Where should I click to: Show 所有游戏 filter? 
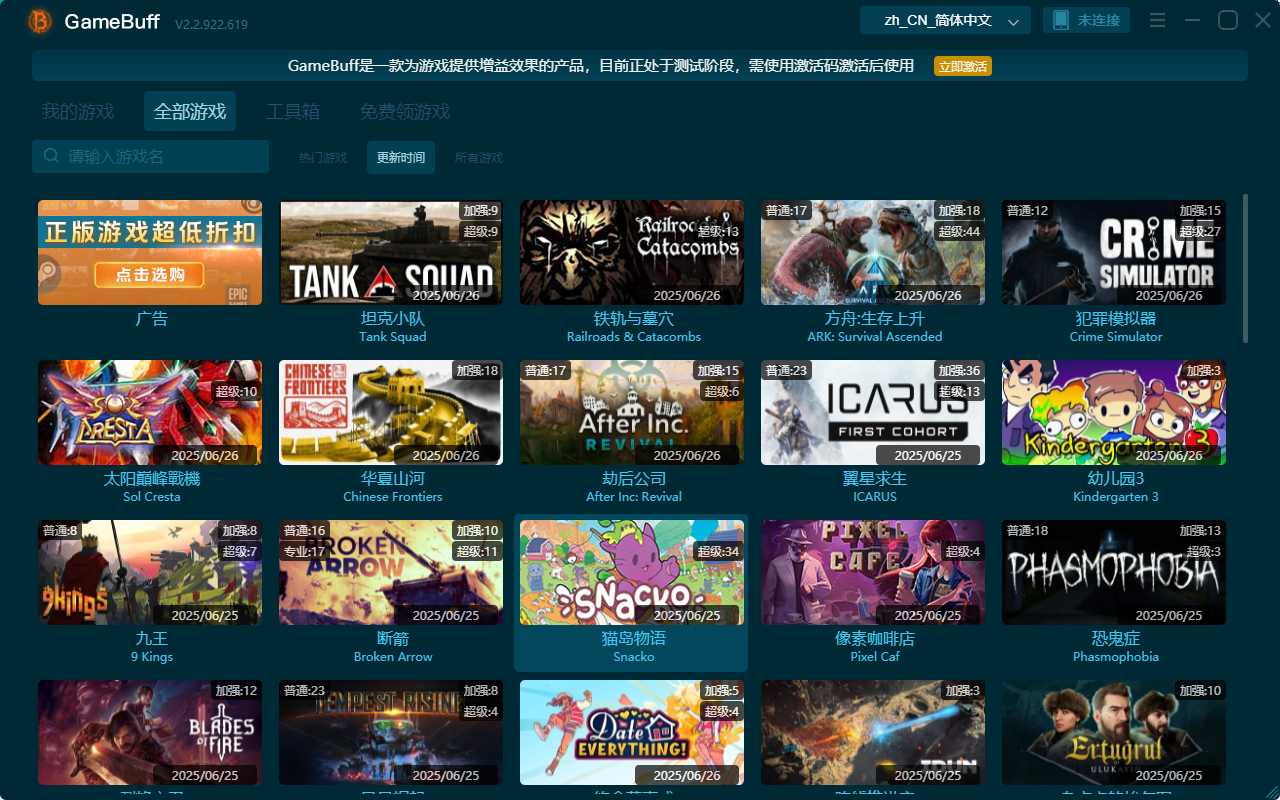[x=479, y=157]
